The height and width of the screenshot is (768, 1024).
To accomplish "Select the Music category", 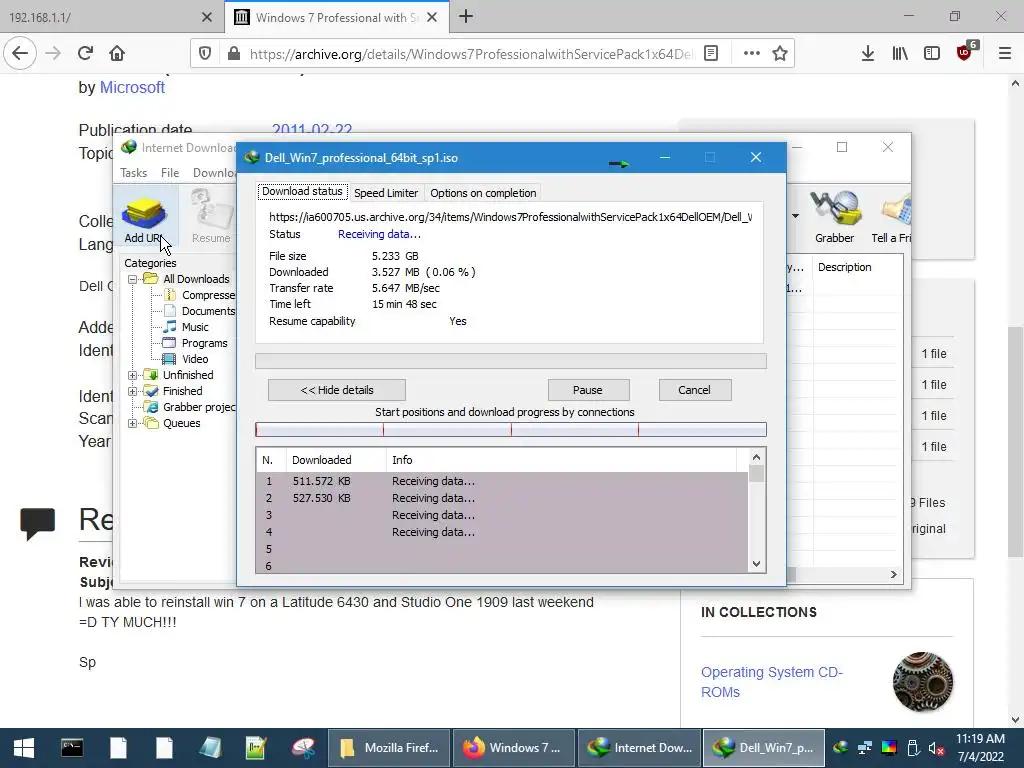I will (186, 327).
